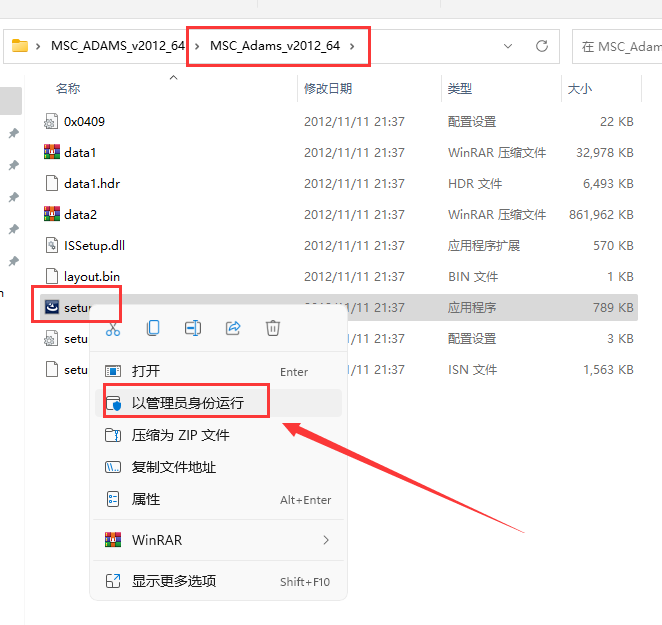This screenshot has height=625, width=662.
Task: Click the data1.hdr file icon
Action: (x=52, y=183)
